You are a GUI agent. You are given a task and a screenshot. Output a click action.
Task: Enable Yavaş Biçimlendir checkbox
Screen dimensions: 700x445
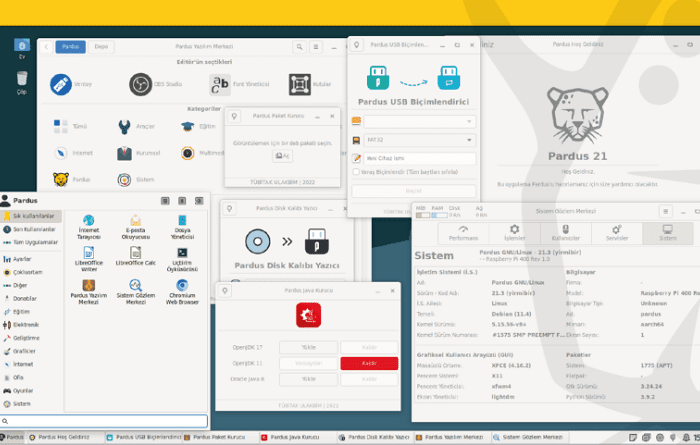pyautogui.click(x=356, y=172)
